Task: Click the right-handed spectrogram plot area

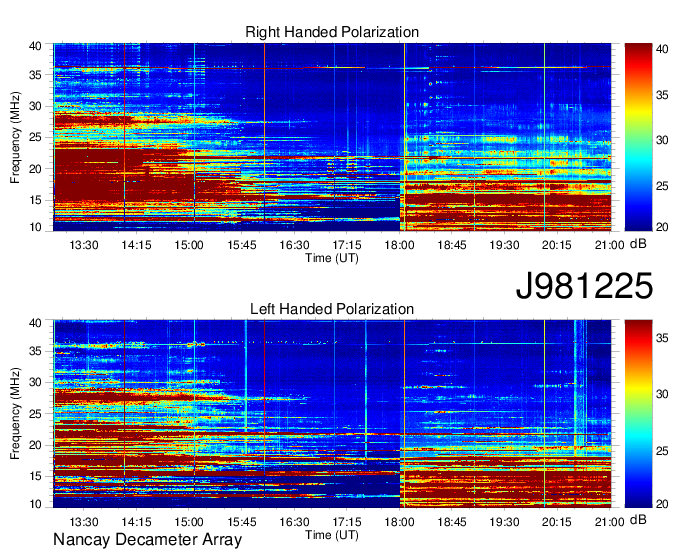Action: [x=332, y=137]
